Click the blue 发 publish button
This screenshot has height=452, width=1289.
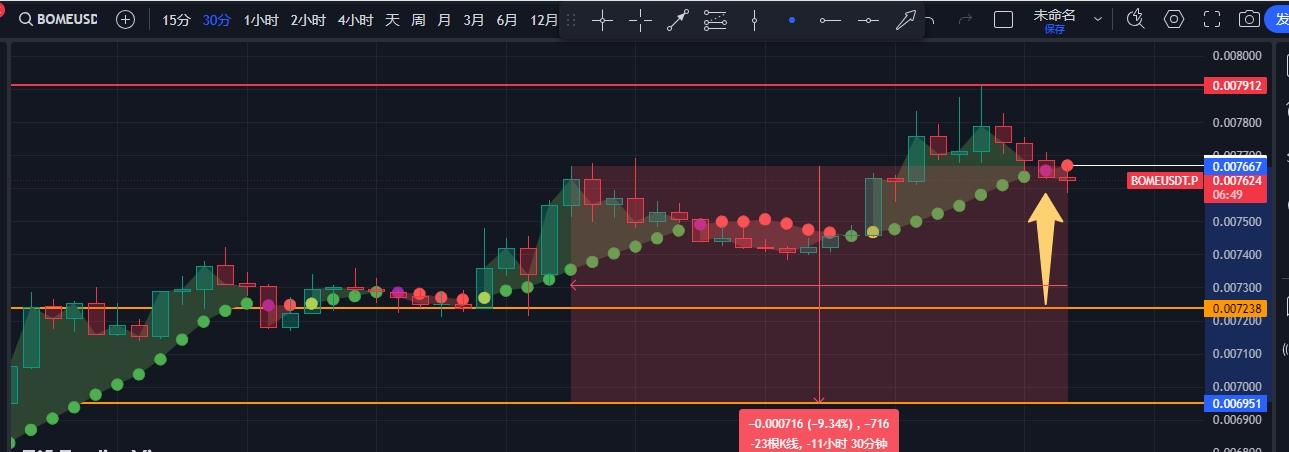coord(1278,19)
